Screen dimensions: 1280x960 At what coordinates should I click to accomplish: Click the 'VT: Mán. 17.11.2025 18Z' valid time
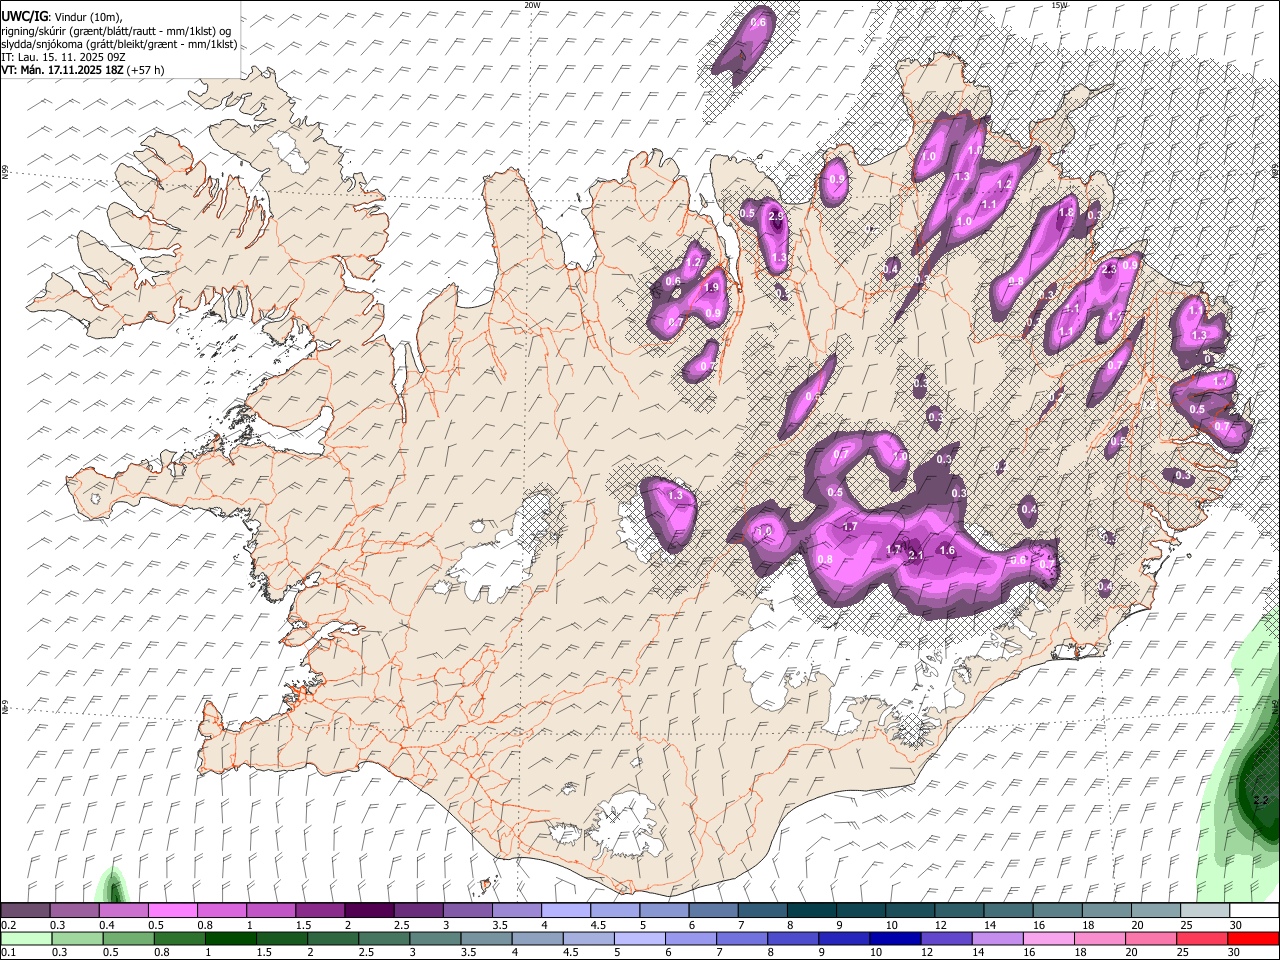click(62, 70)
